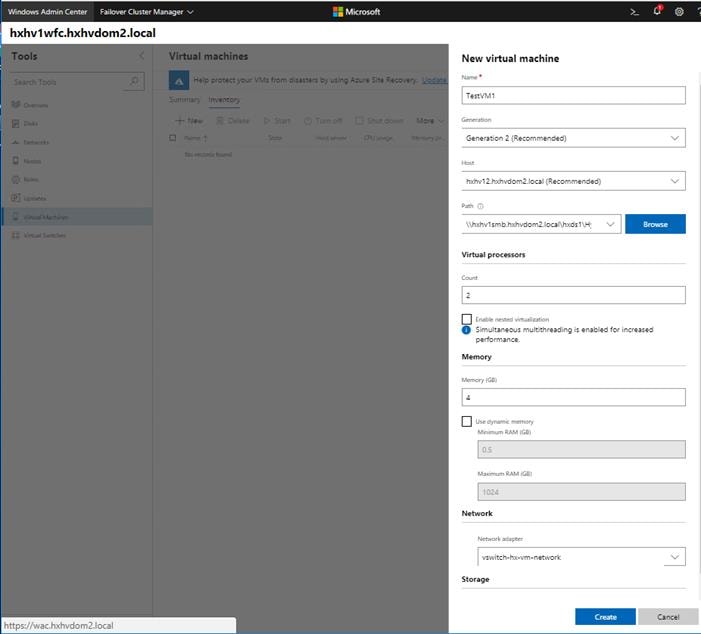
Task: Click the trash icon of the Delete command
Action: [220, 121]
